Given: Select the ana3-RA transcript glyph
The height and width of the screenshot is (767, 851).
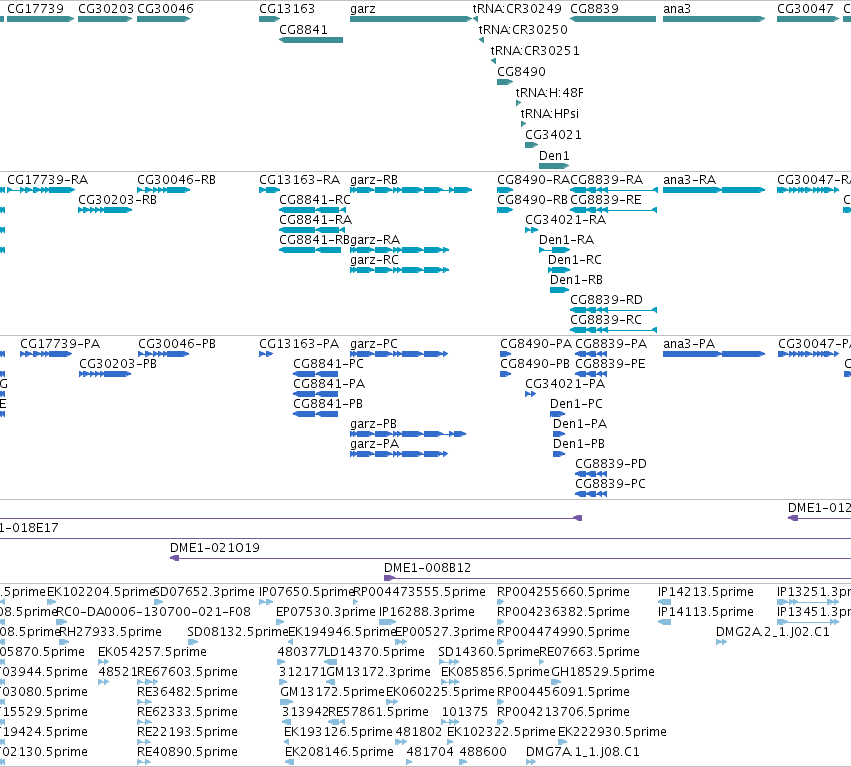Looking at the screenshot, I should click(x=714, y=190).
